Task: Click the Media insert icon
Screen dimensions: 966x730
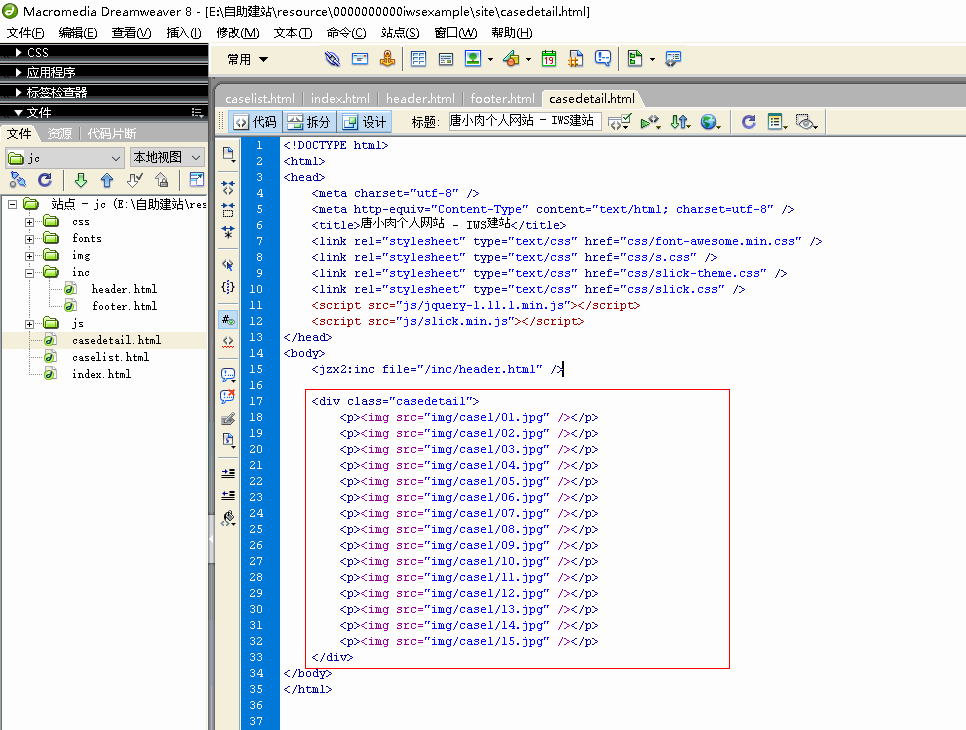Action: 511,59
